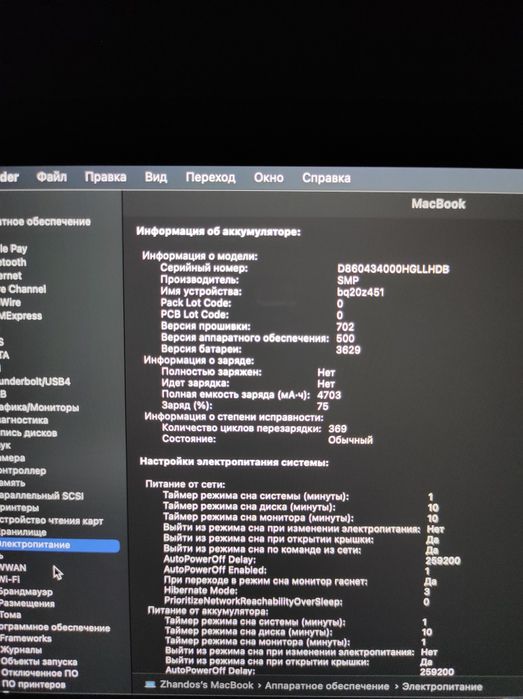The width and height of the screenshot is (523, 699).
Task: Select Камера in the sidebar
Action: (12, 458)
